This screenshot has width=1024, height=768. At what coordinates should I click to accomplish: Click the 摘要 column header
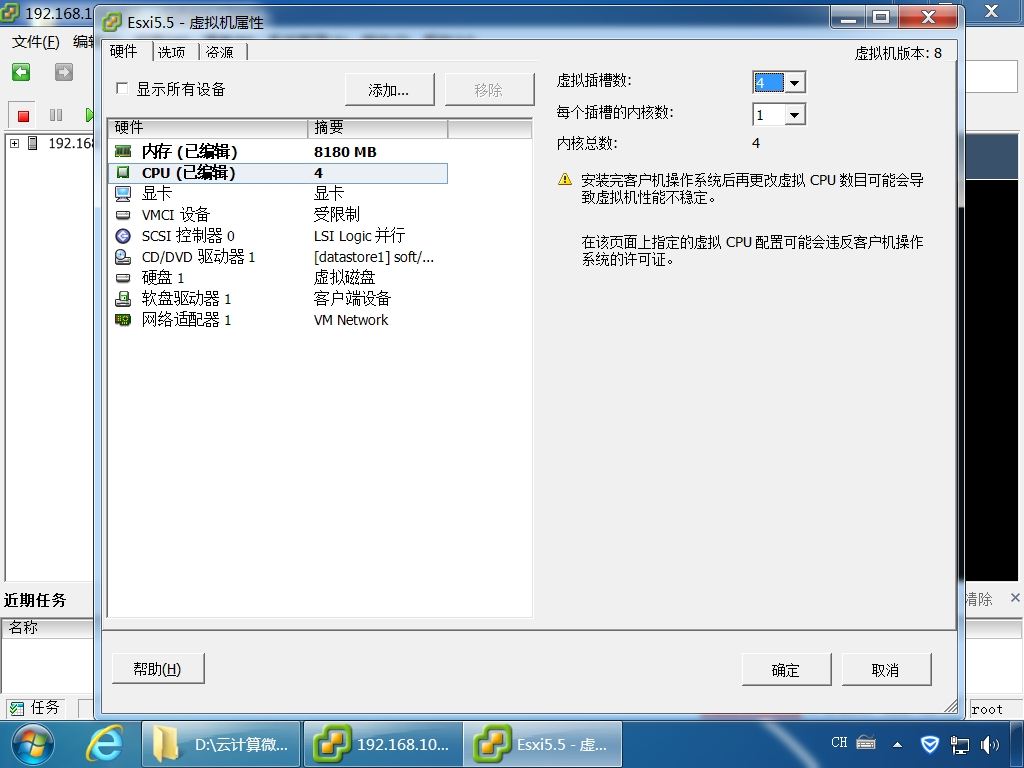[x=377, y=127]
